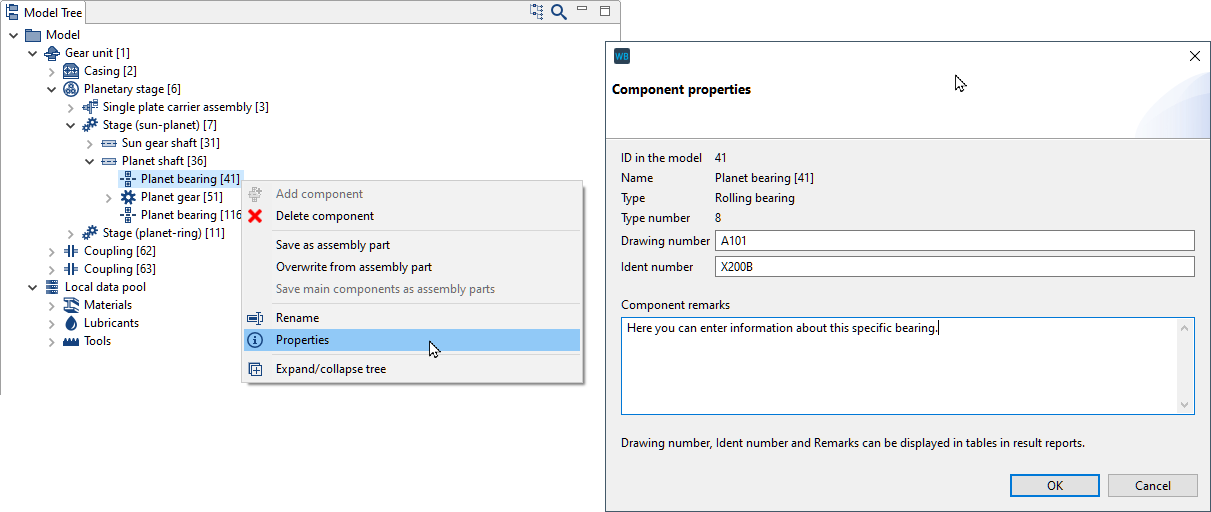Click the Ident number field
The width and height of the screenshot is (1211, 512).
pos(954,267)
